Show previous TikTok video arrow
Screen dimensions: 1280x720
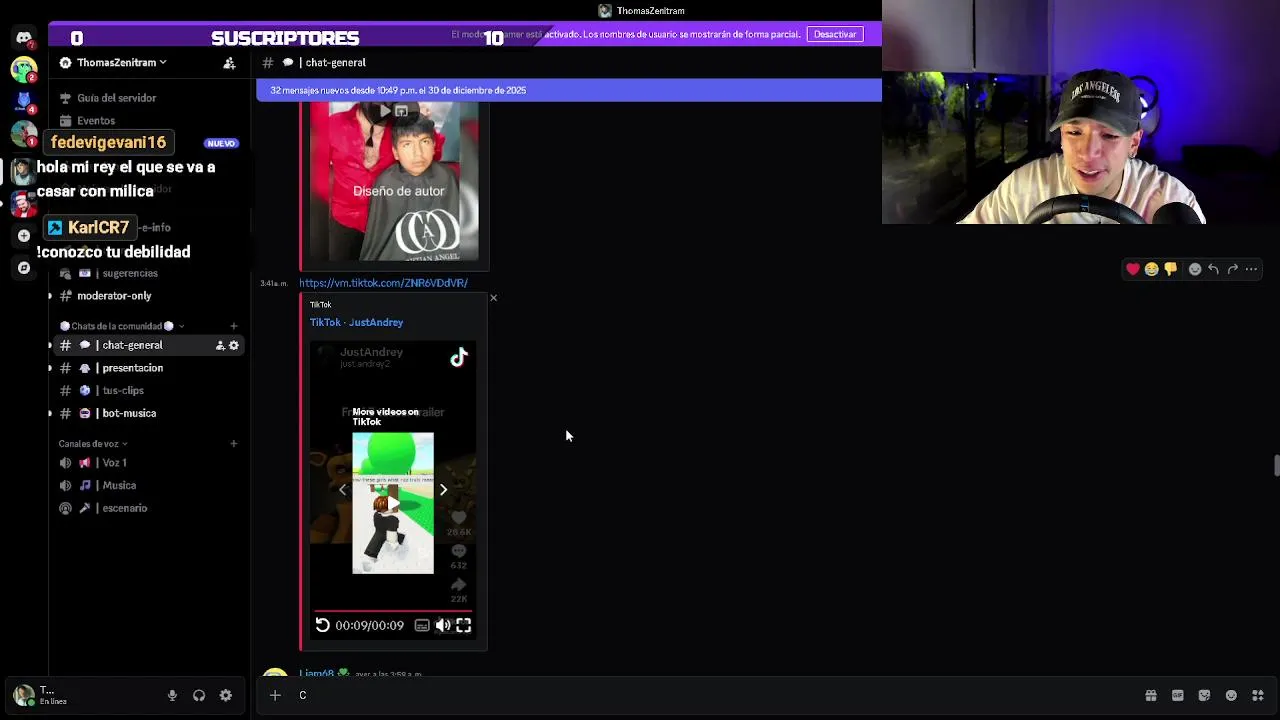tap(342, 490)
